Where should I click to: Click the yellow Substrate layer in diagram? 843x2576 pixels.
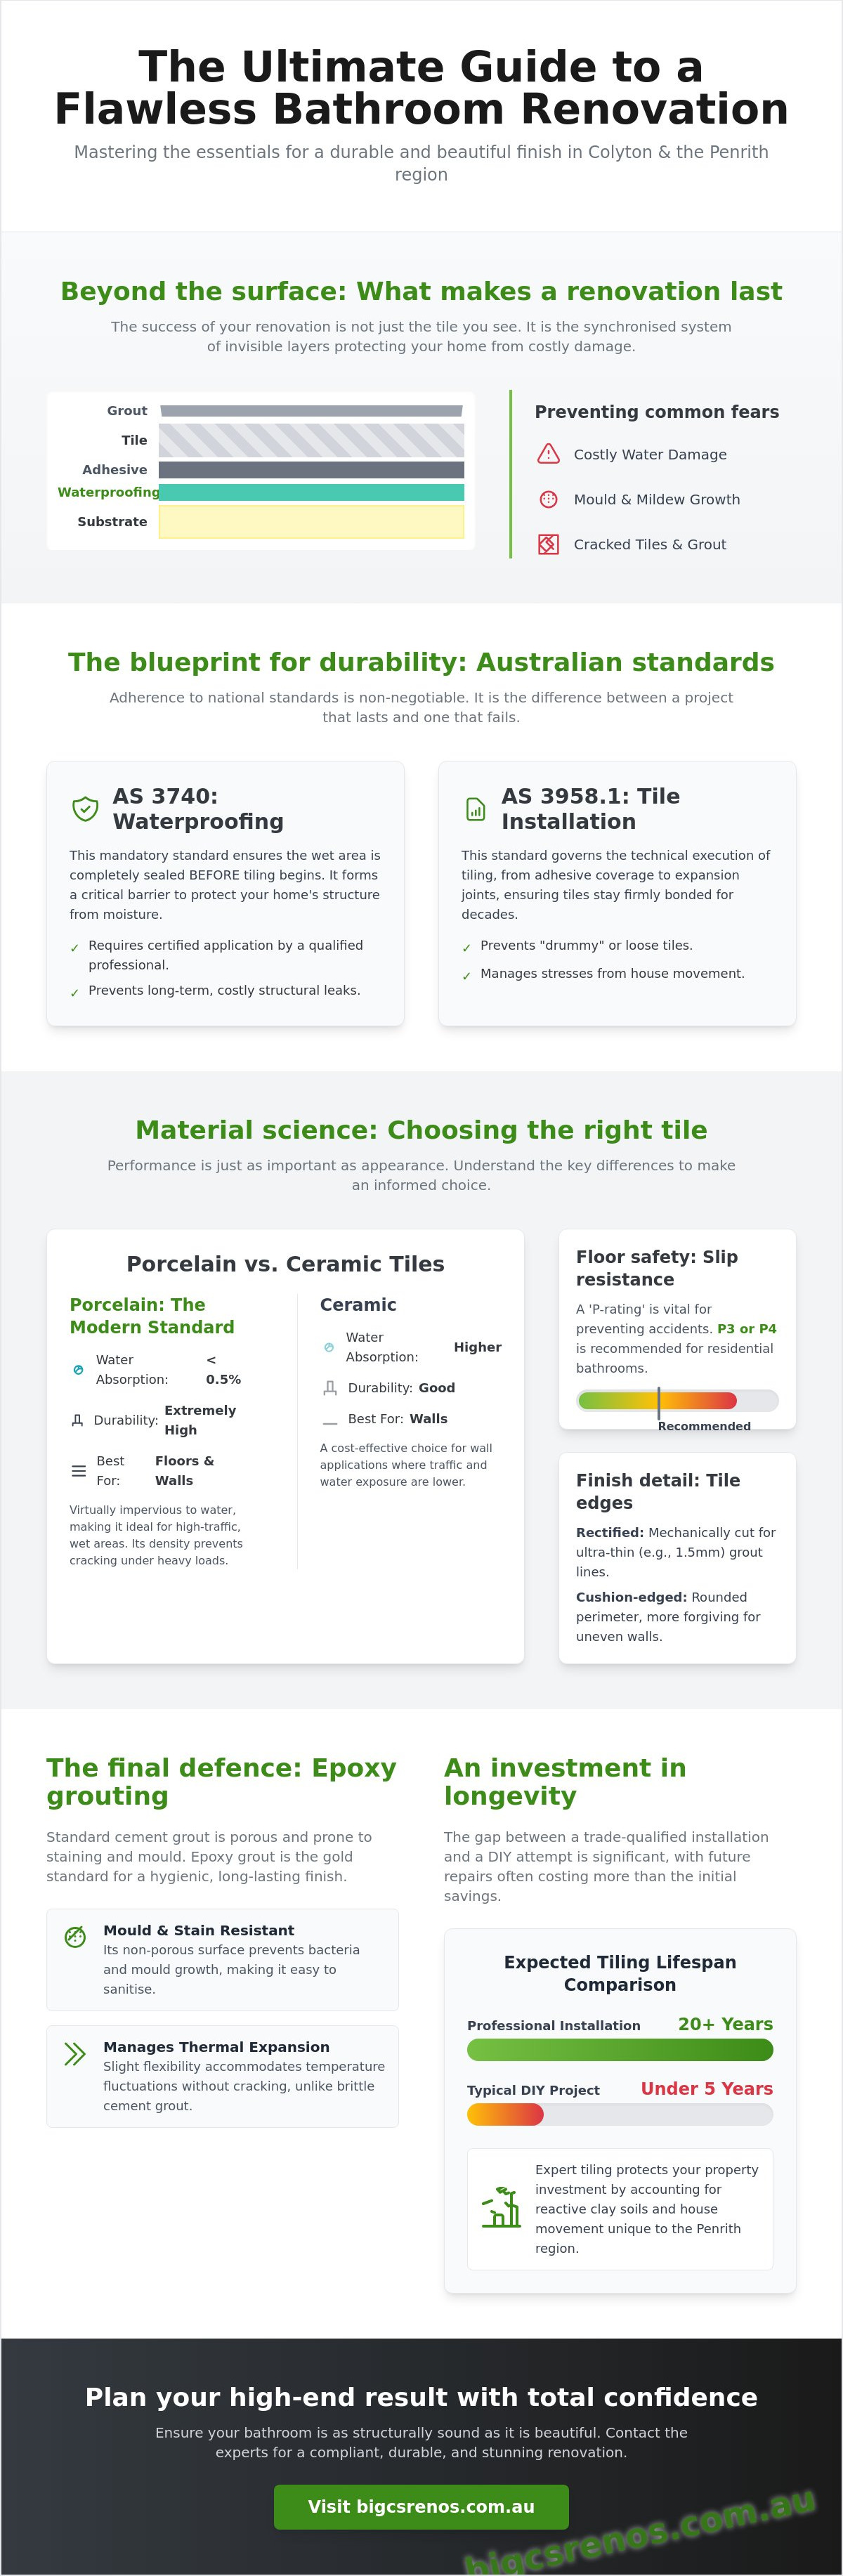(311, 522)
